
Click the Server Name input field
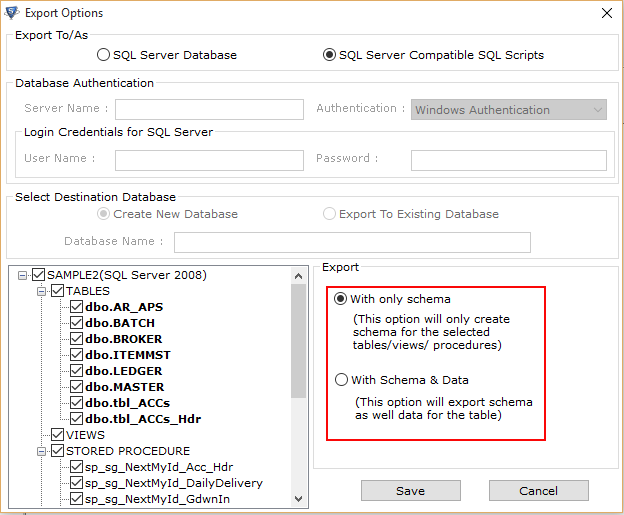tap(209, 109)
